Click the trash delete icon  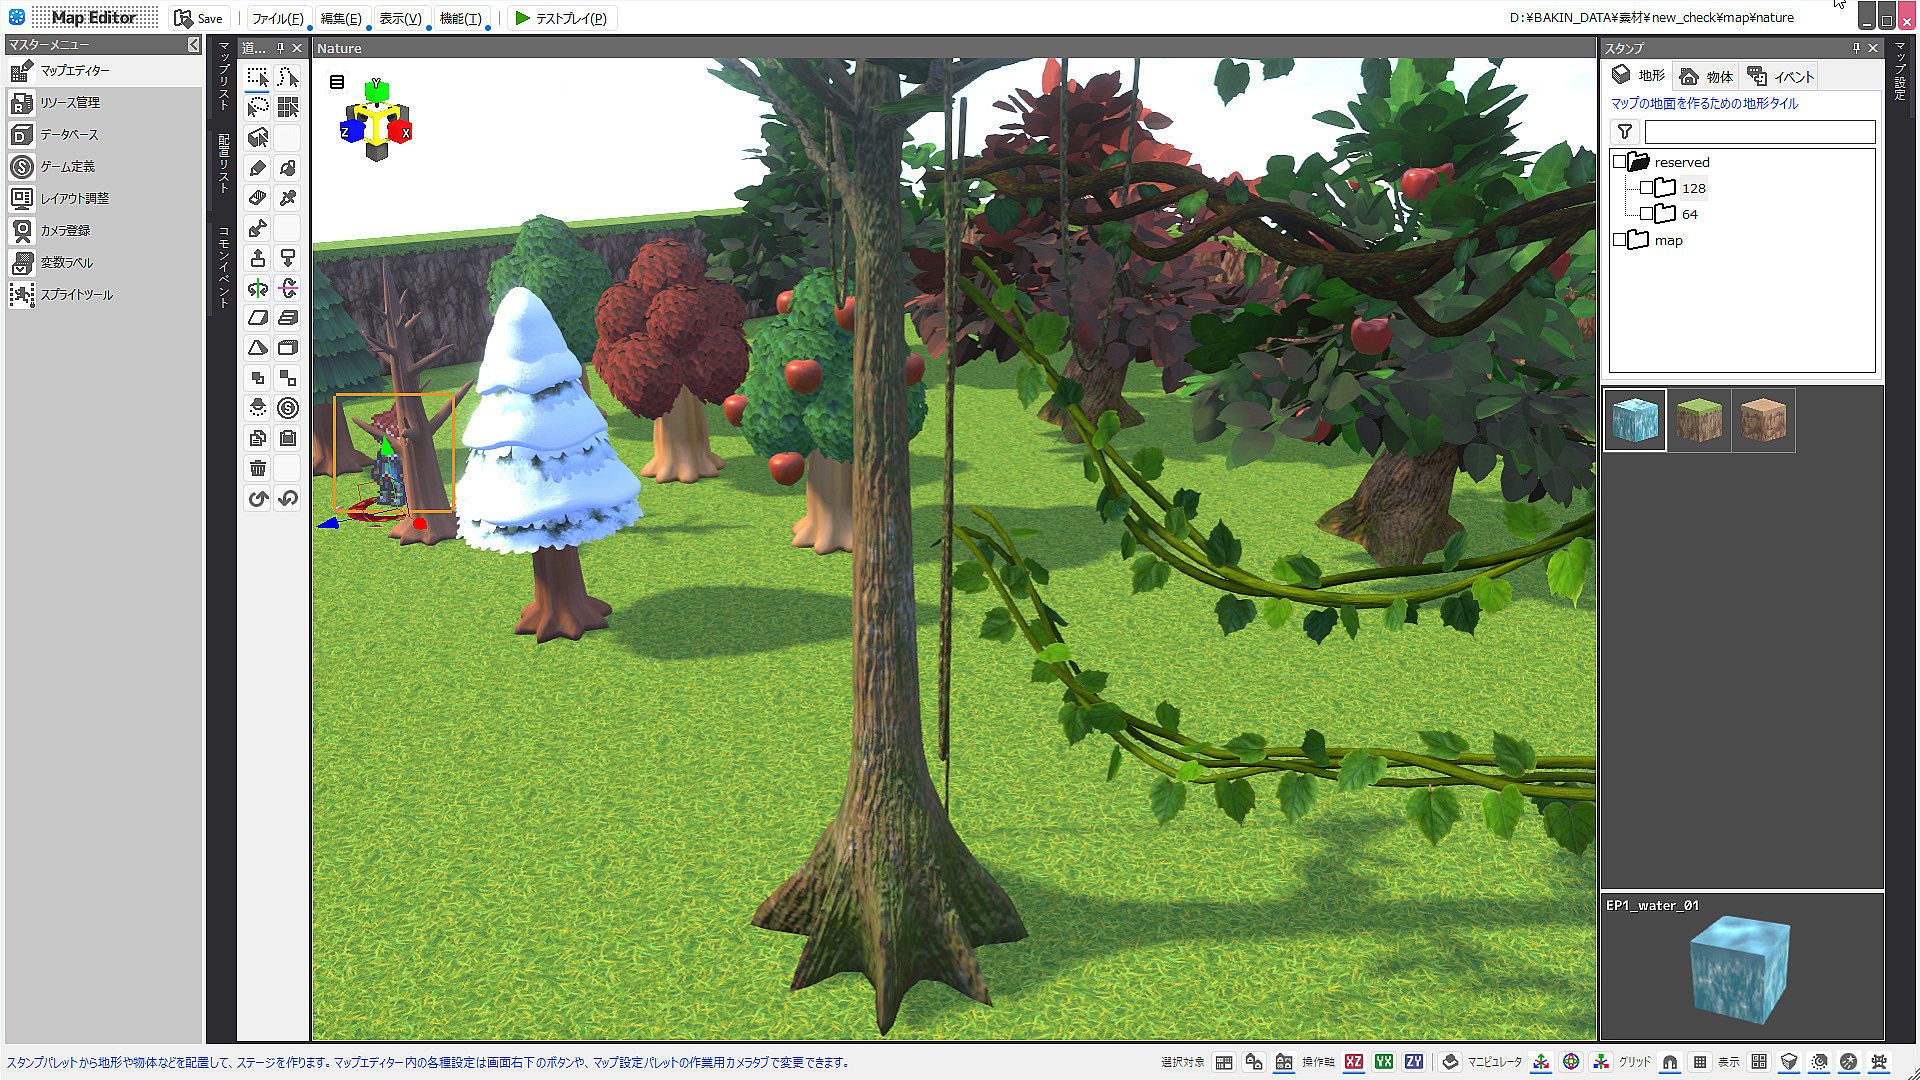click(258, 468)
